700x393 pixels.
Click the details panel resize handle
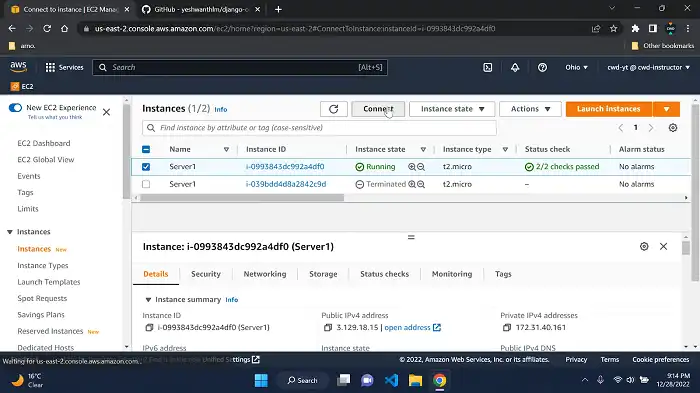pyautogui.click(x=411, y=237)
